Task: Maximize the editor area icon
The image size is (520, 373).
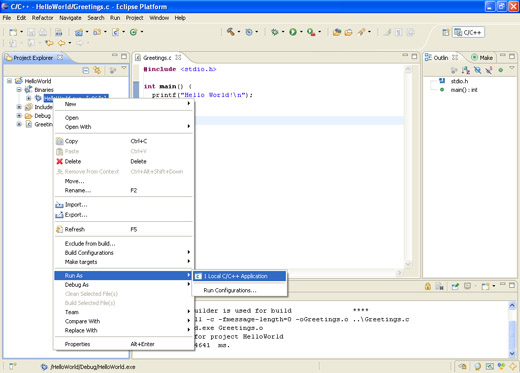Action: pos(414,56)
